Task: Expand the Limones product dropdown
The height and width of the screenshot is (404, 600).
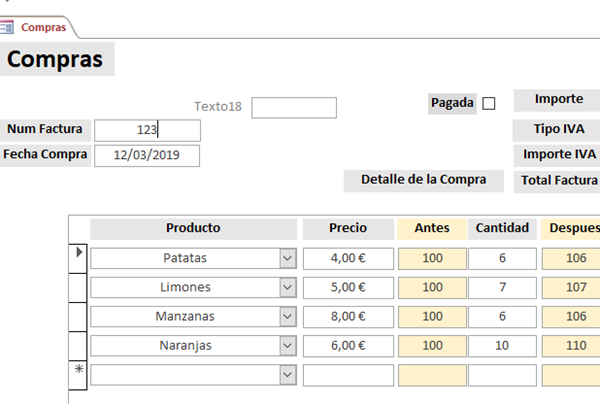Action: [288, 287]
